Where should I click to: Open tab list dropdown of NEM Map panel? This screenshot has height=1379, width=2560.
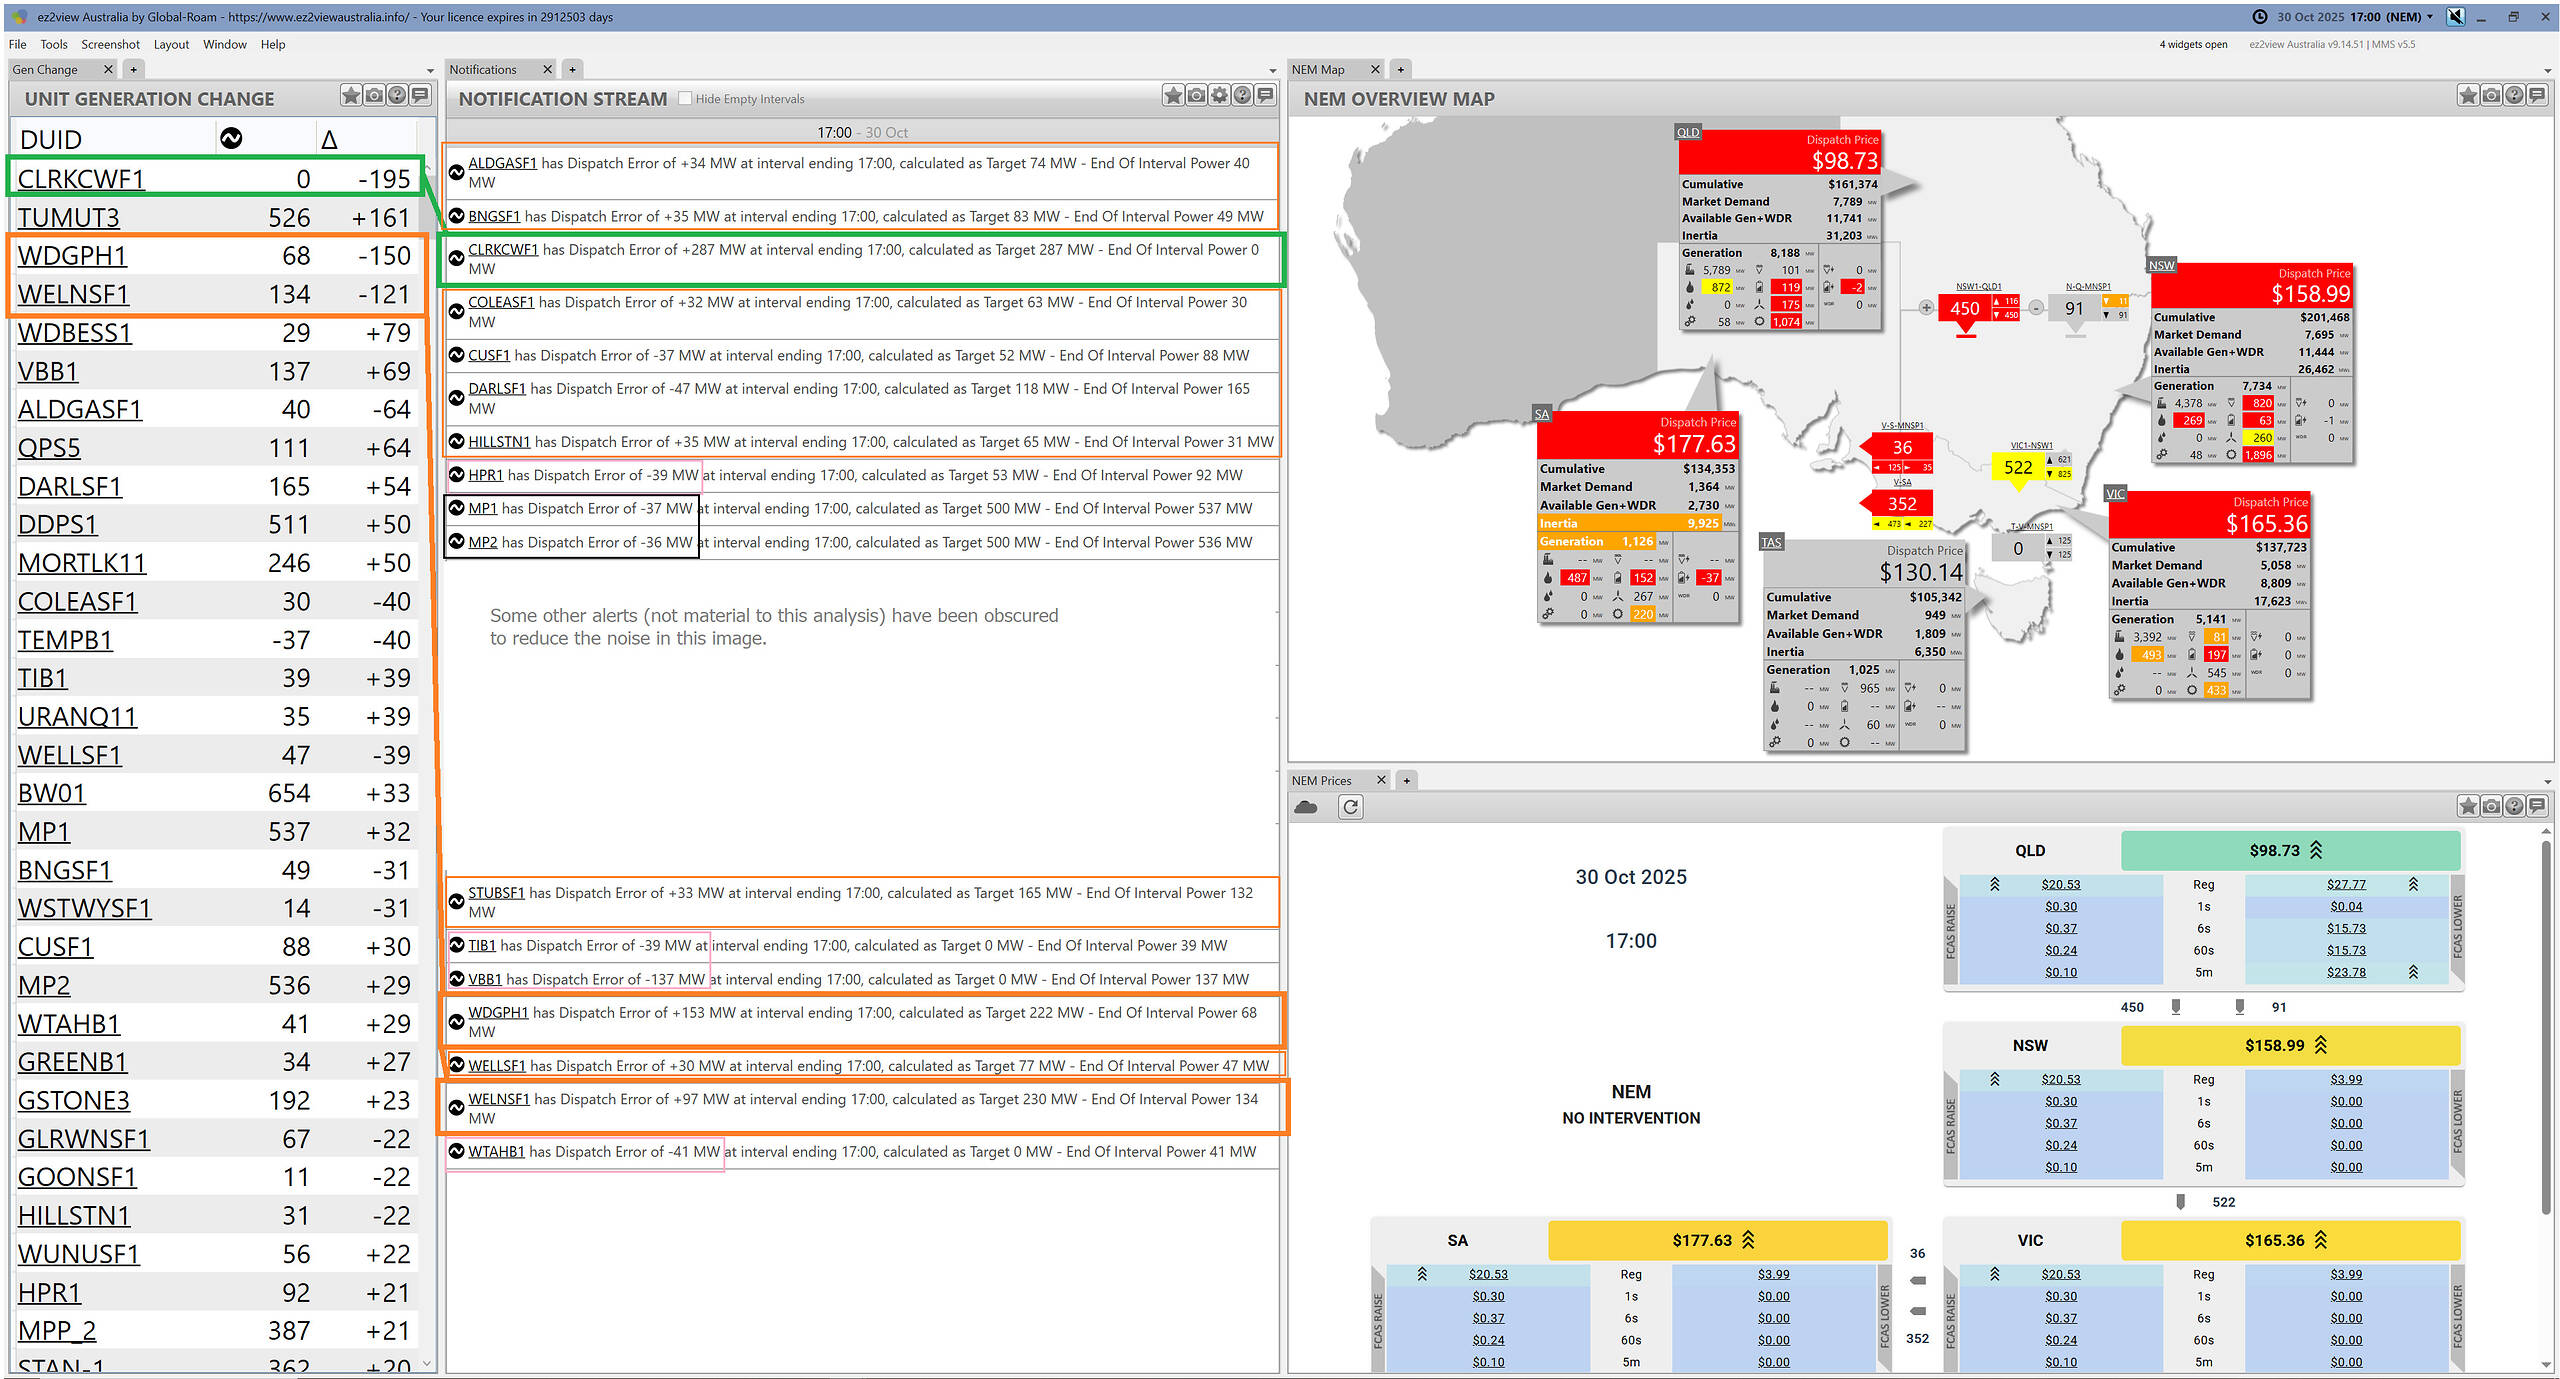tap(2547, 71)
